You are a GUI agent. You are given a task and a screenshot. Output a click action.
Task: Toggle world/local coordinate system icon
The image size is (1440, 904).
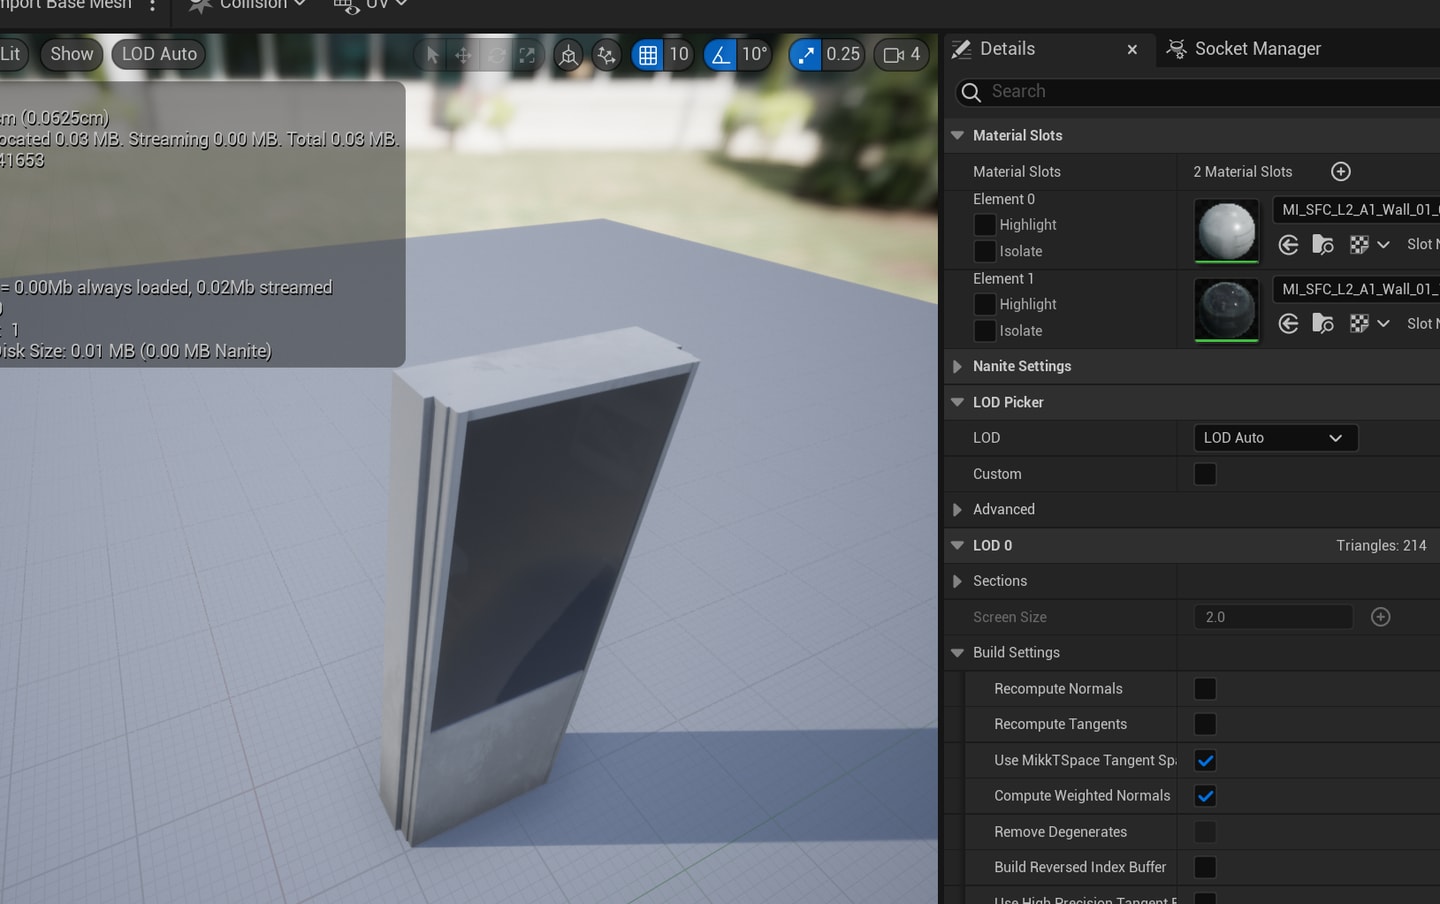click(x=568, y=55)
